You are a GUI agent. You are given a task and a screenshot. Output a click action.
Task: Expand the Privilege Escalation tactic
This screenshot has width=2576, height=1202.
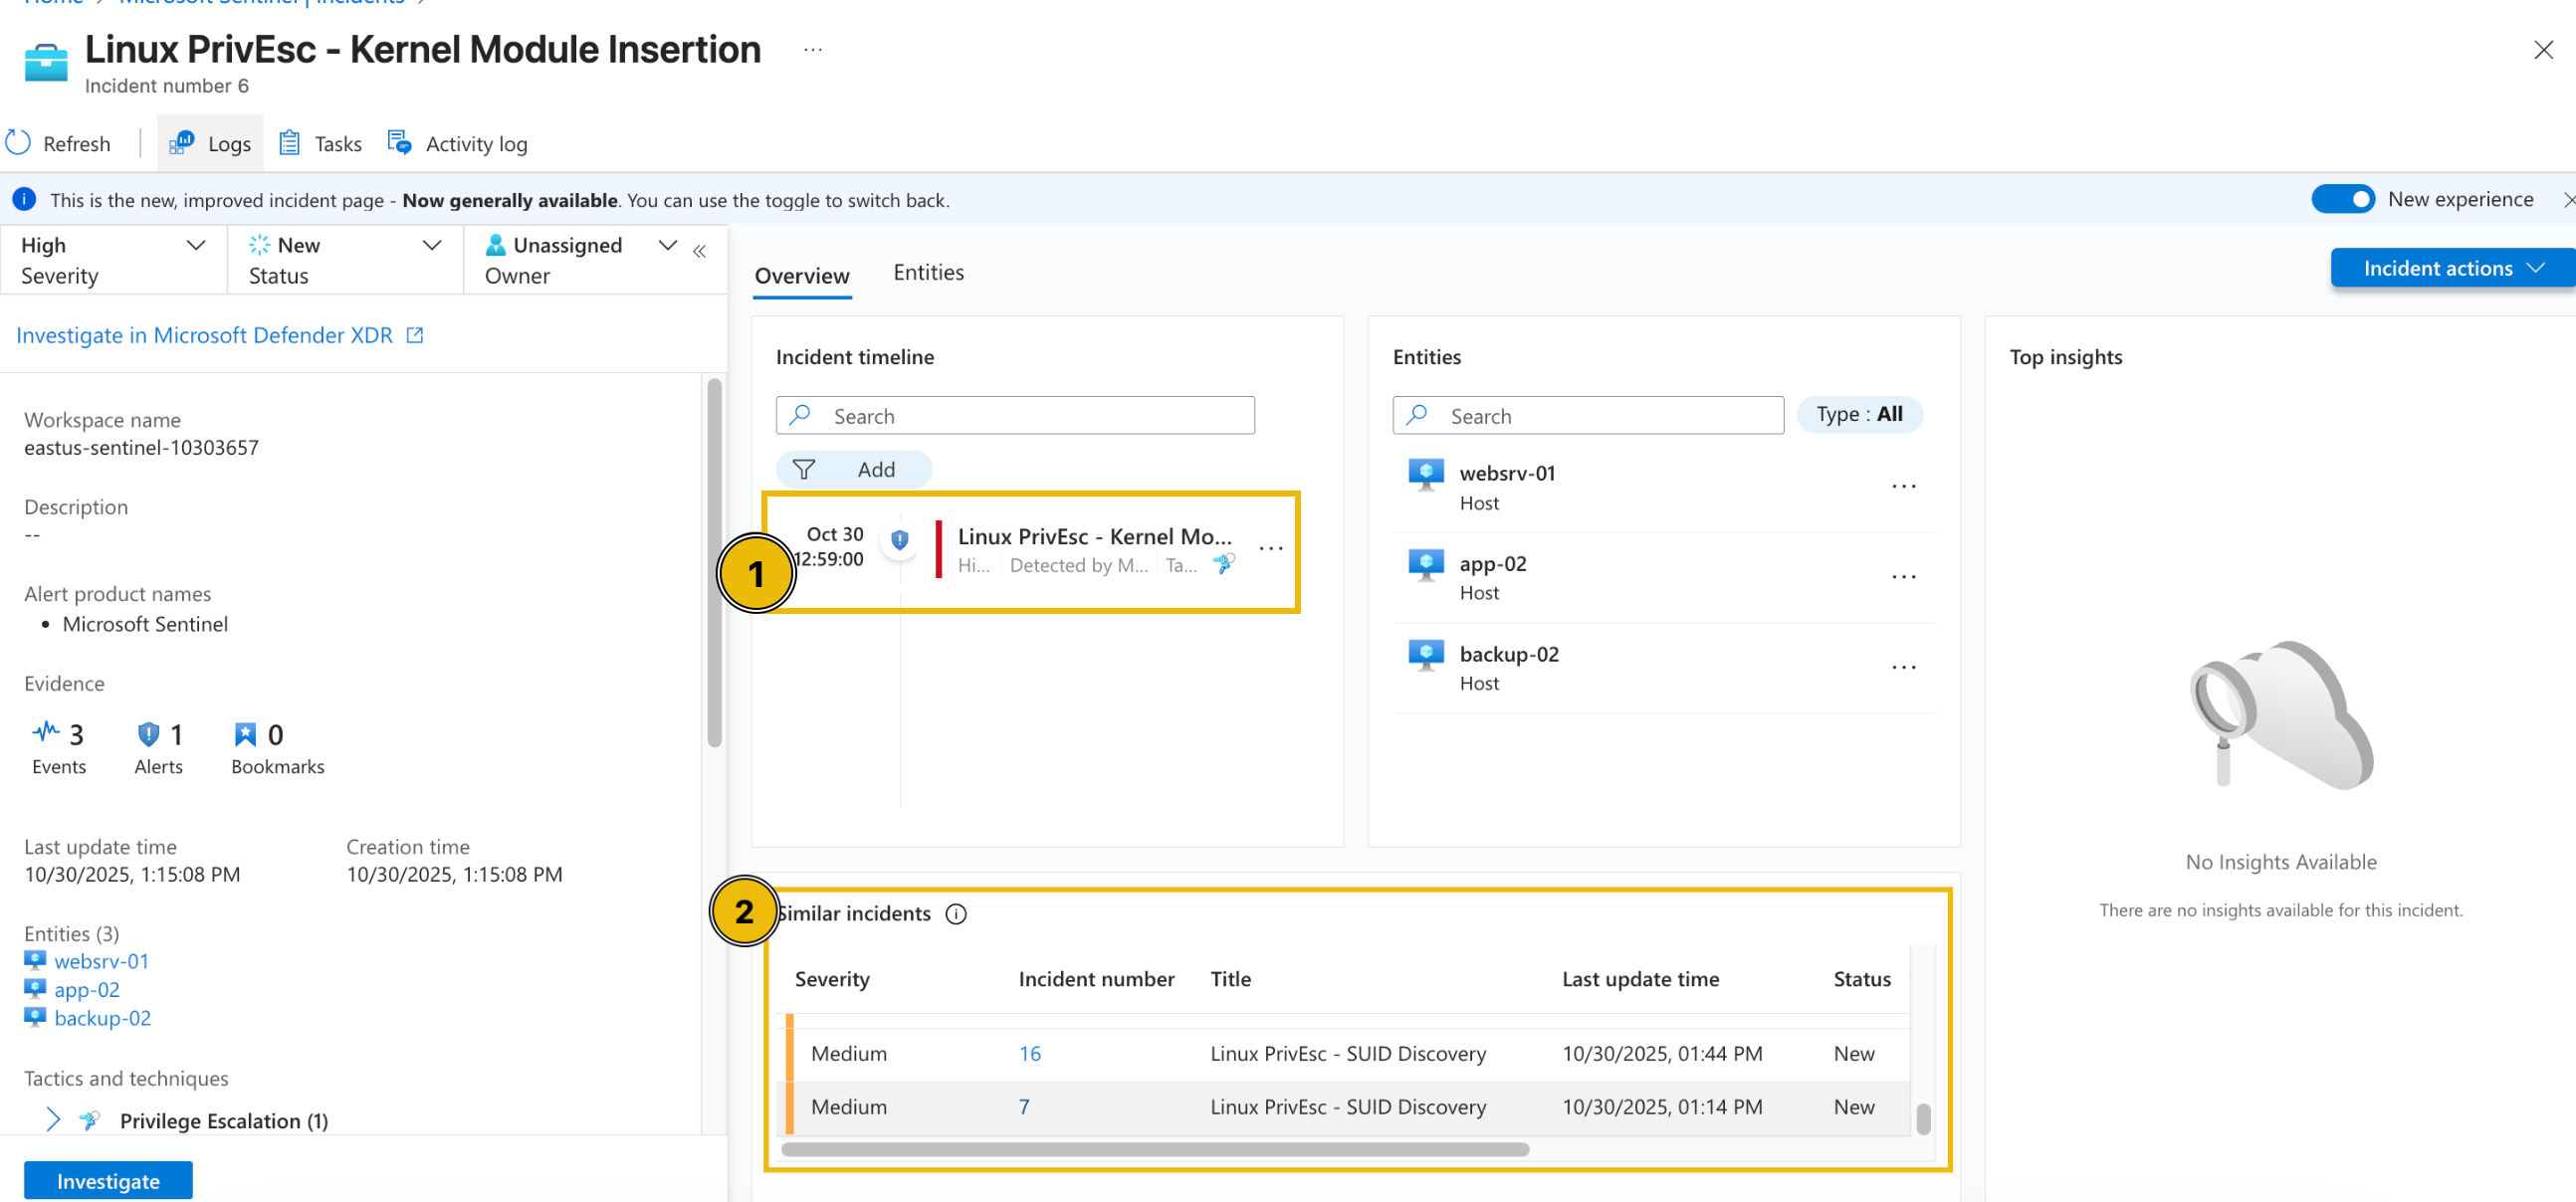53,1120
